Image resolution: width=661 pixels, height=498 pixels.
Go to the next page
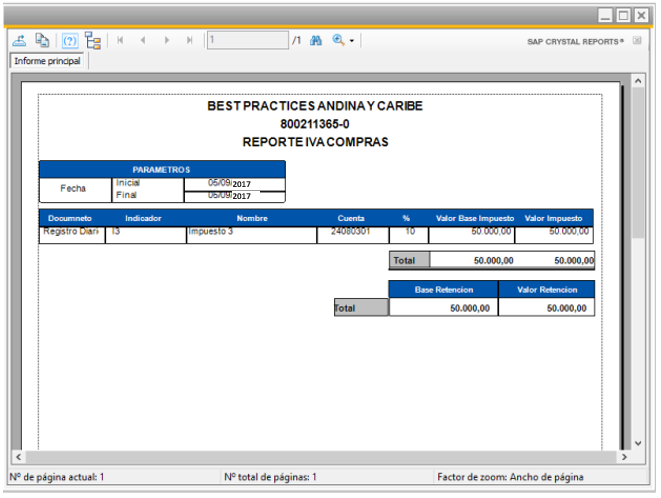[166, 41]
